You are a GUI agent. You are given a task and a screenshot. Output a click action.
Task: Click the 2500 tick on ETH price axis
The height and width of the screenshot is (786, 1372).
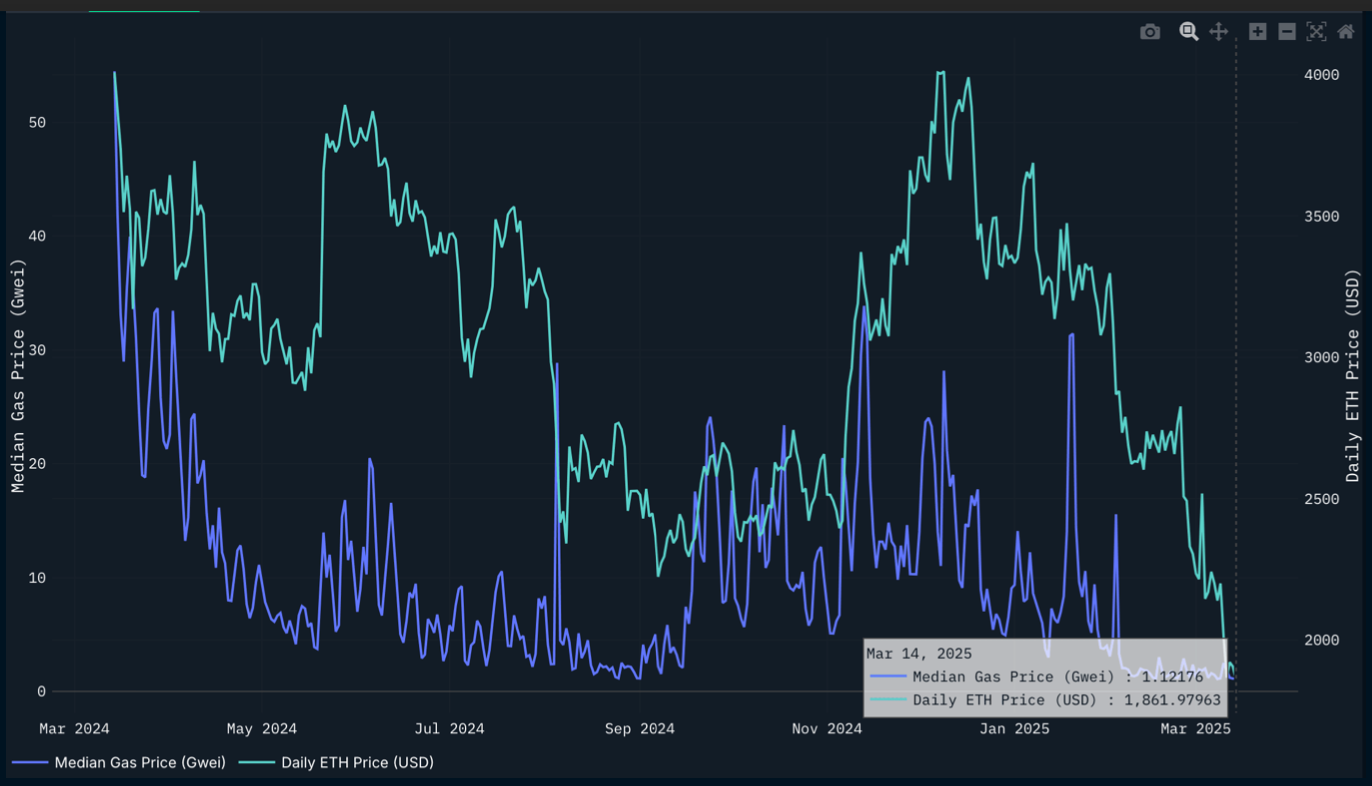pos(1320,499)
